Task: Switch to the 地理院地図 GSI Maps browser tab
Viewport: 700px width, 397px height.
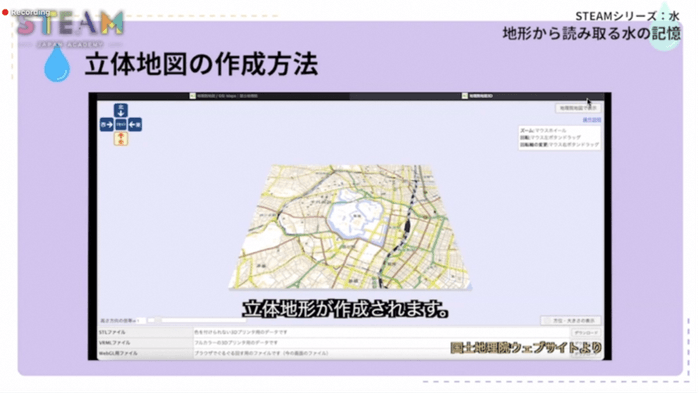Action: (x=224, y=96)
